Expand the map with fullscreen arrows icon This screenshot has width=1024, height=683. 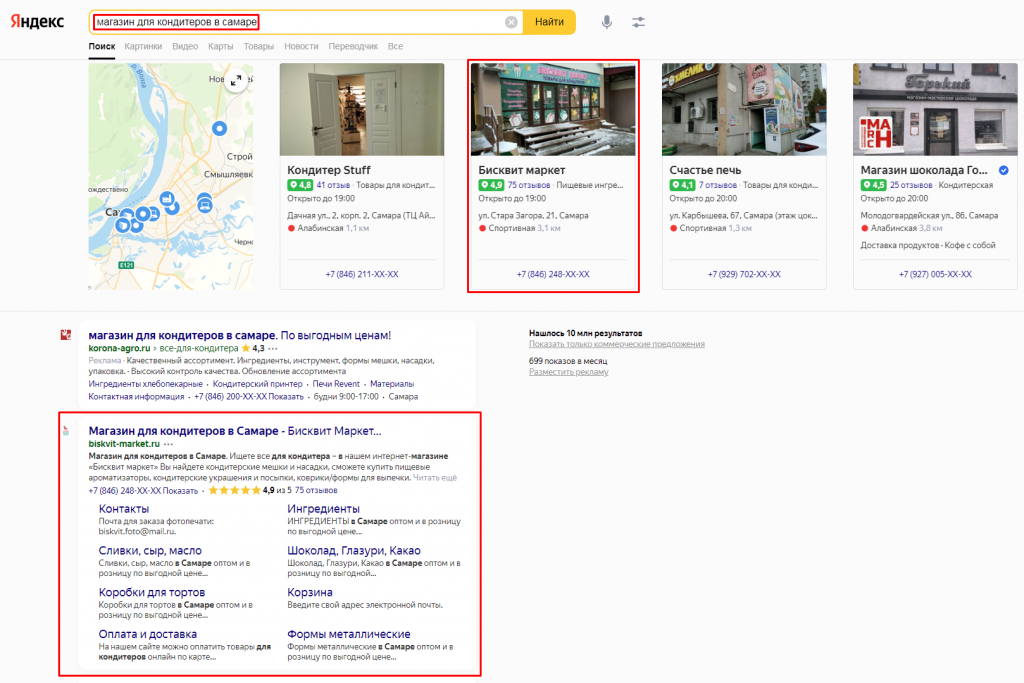click(236, 80)
